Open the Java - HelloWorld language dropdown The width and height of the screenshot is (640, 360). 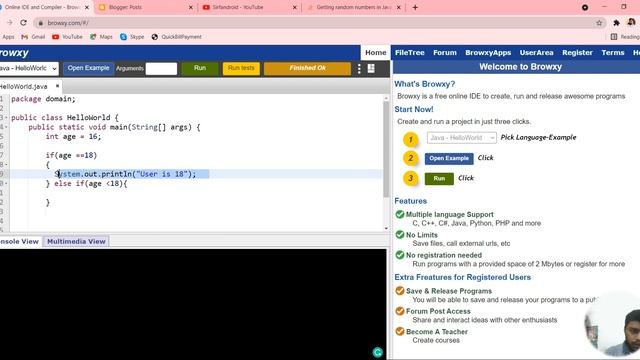pyautogui.click(x=29, y=69)
